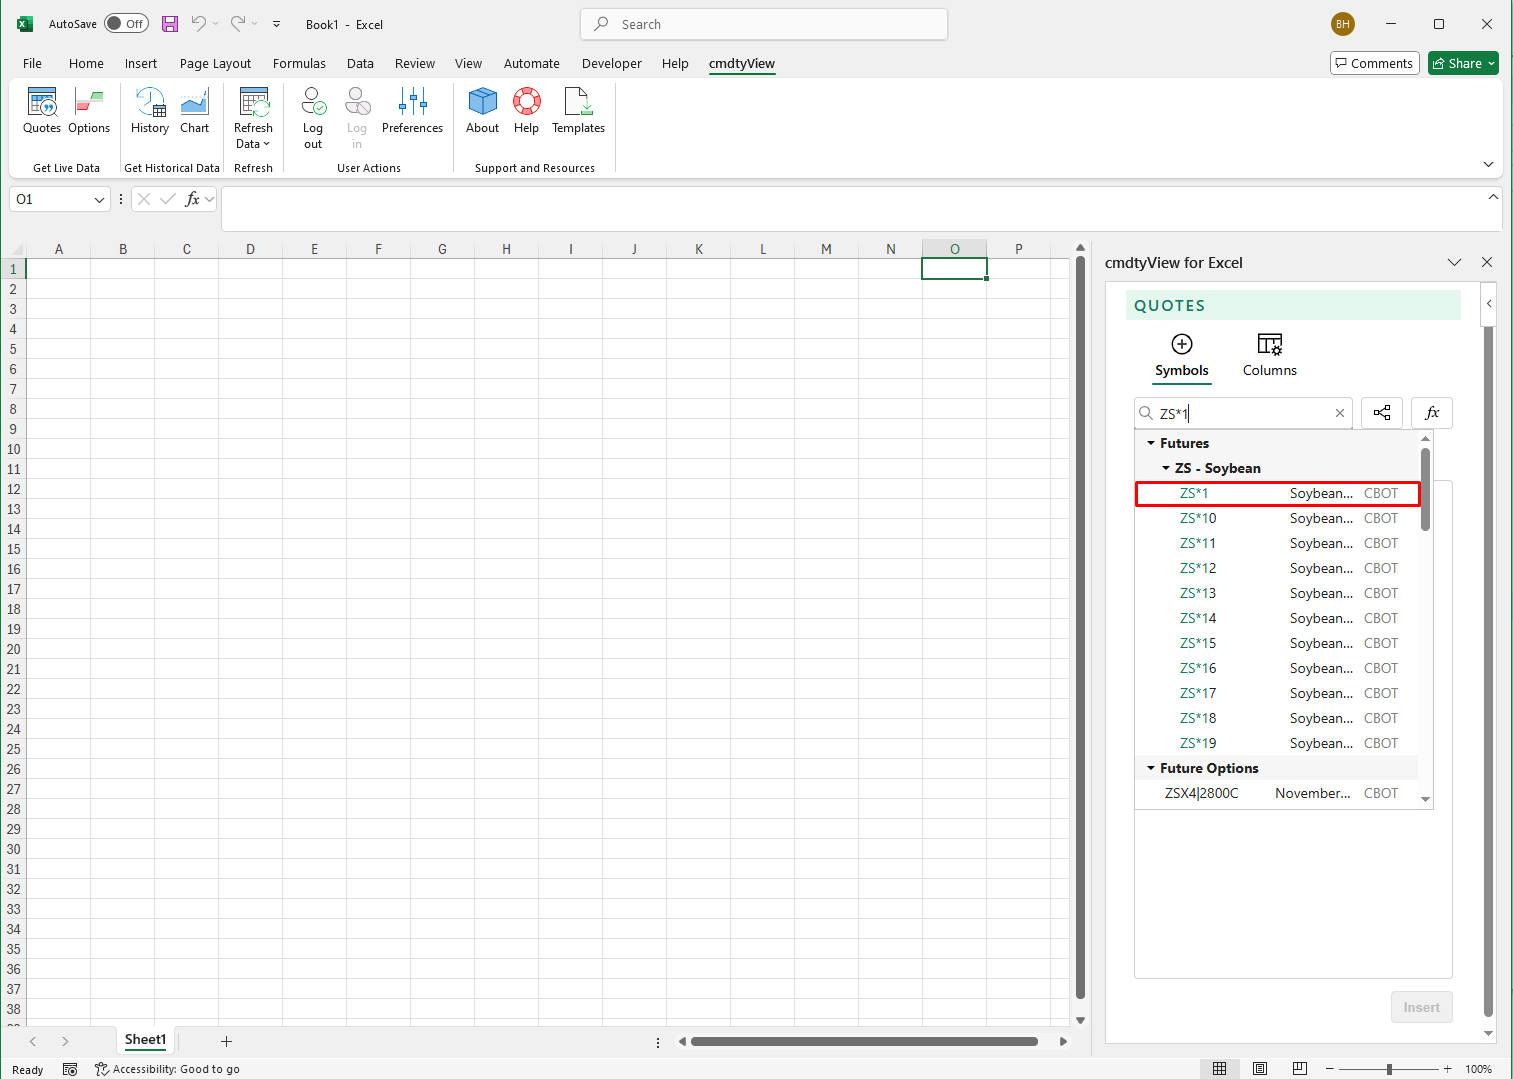Open the Chart historical data tool
1513x1079 pixels.
coord(194,110)
